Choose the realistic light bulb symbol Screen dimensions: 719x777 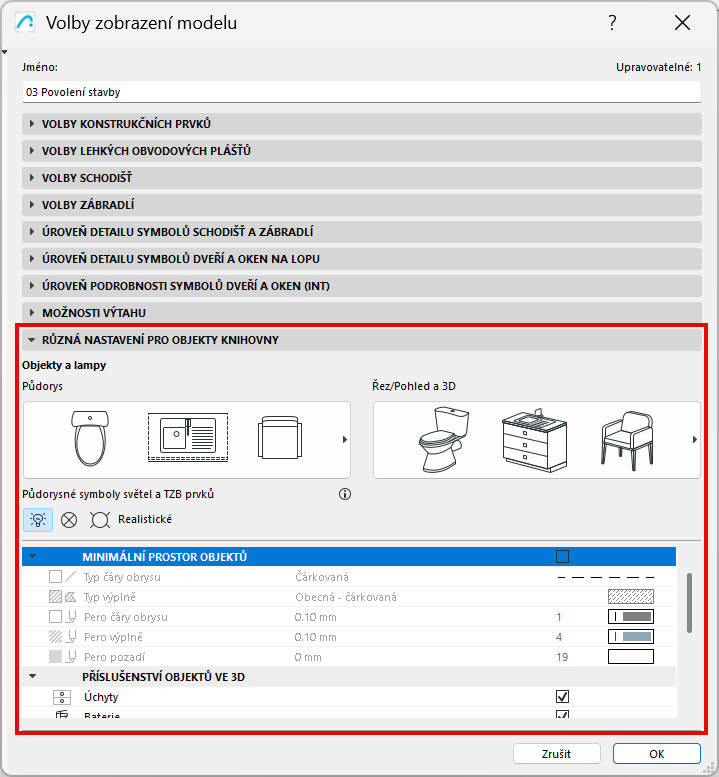click(38, 520)
